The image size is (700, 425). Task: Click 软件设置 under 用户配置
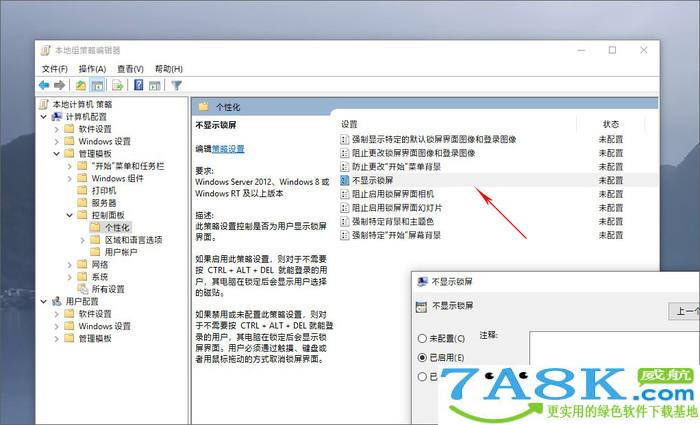click(95, 314)
